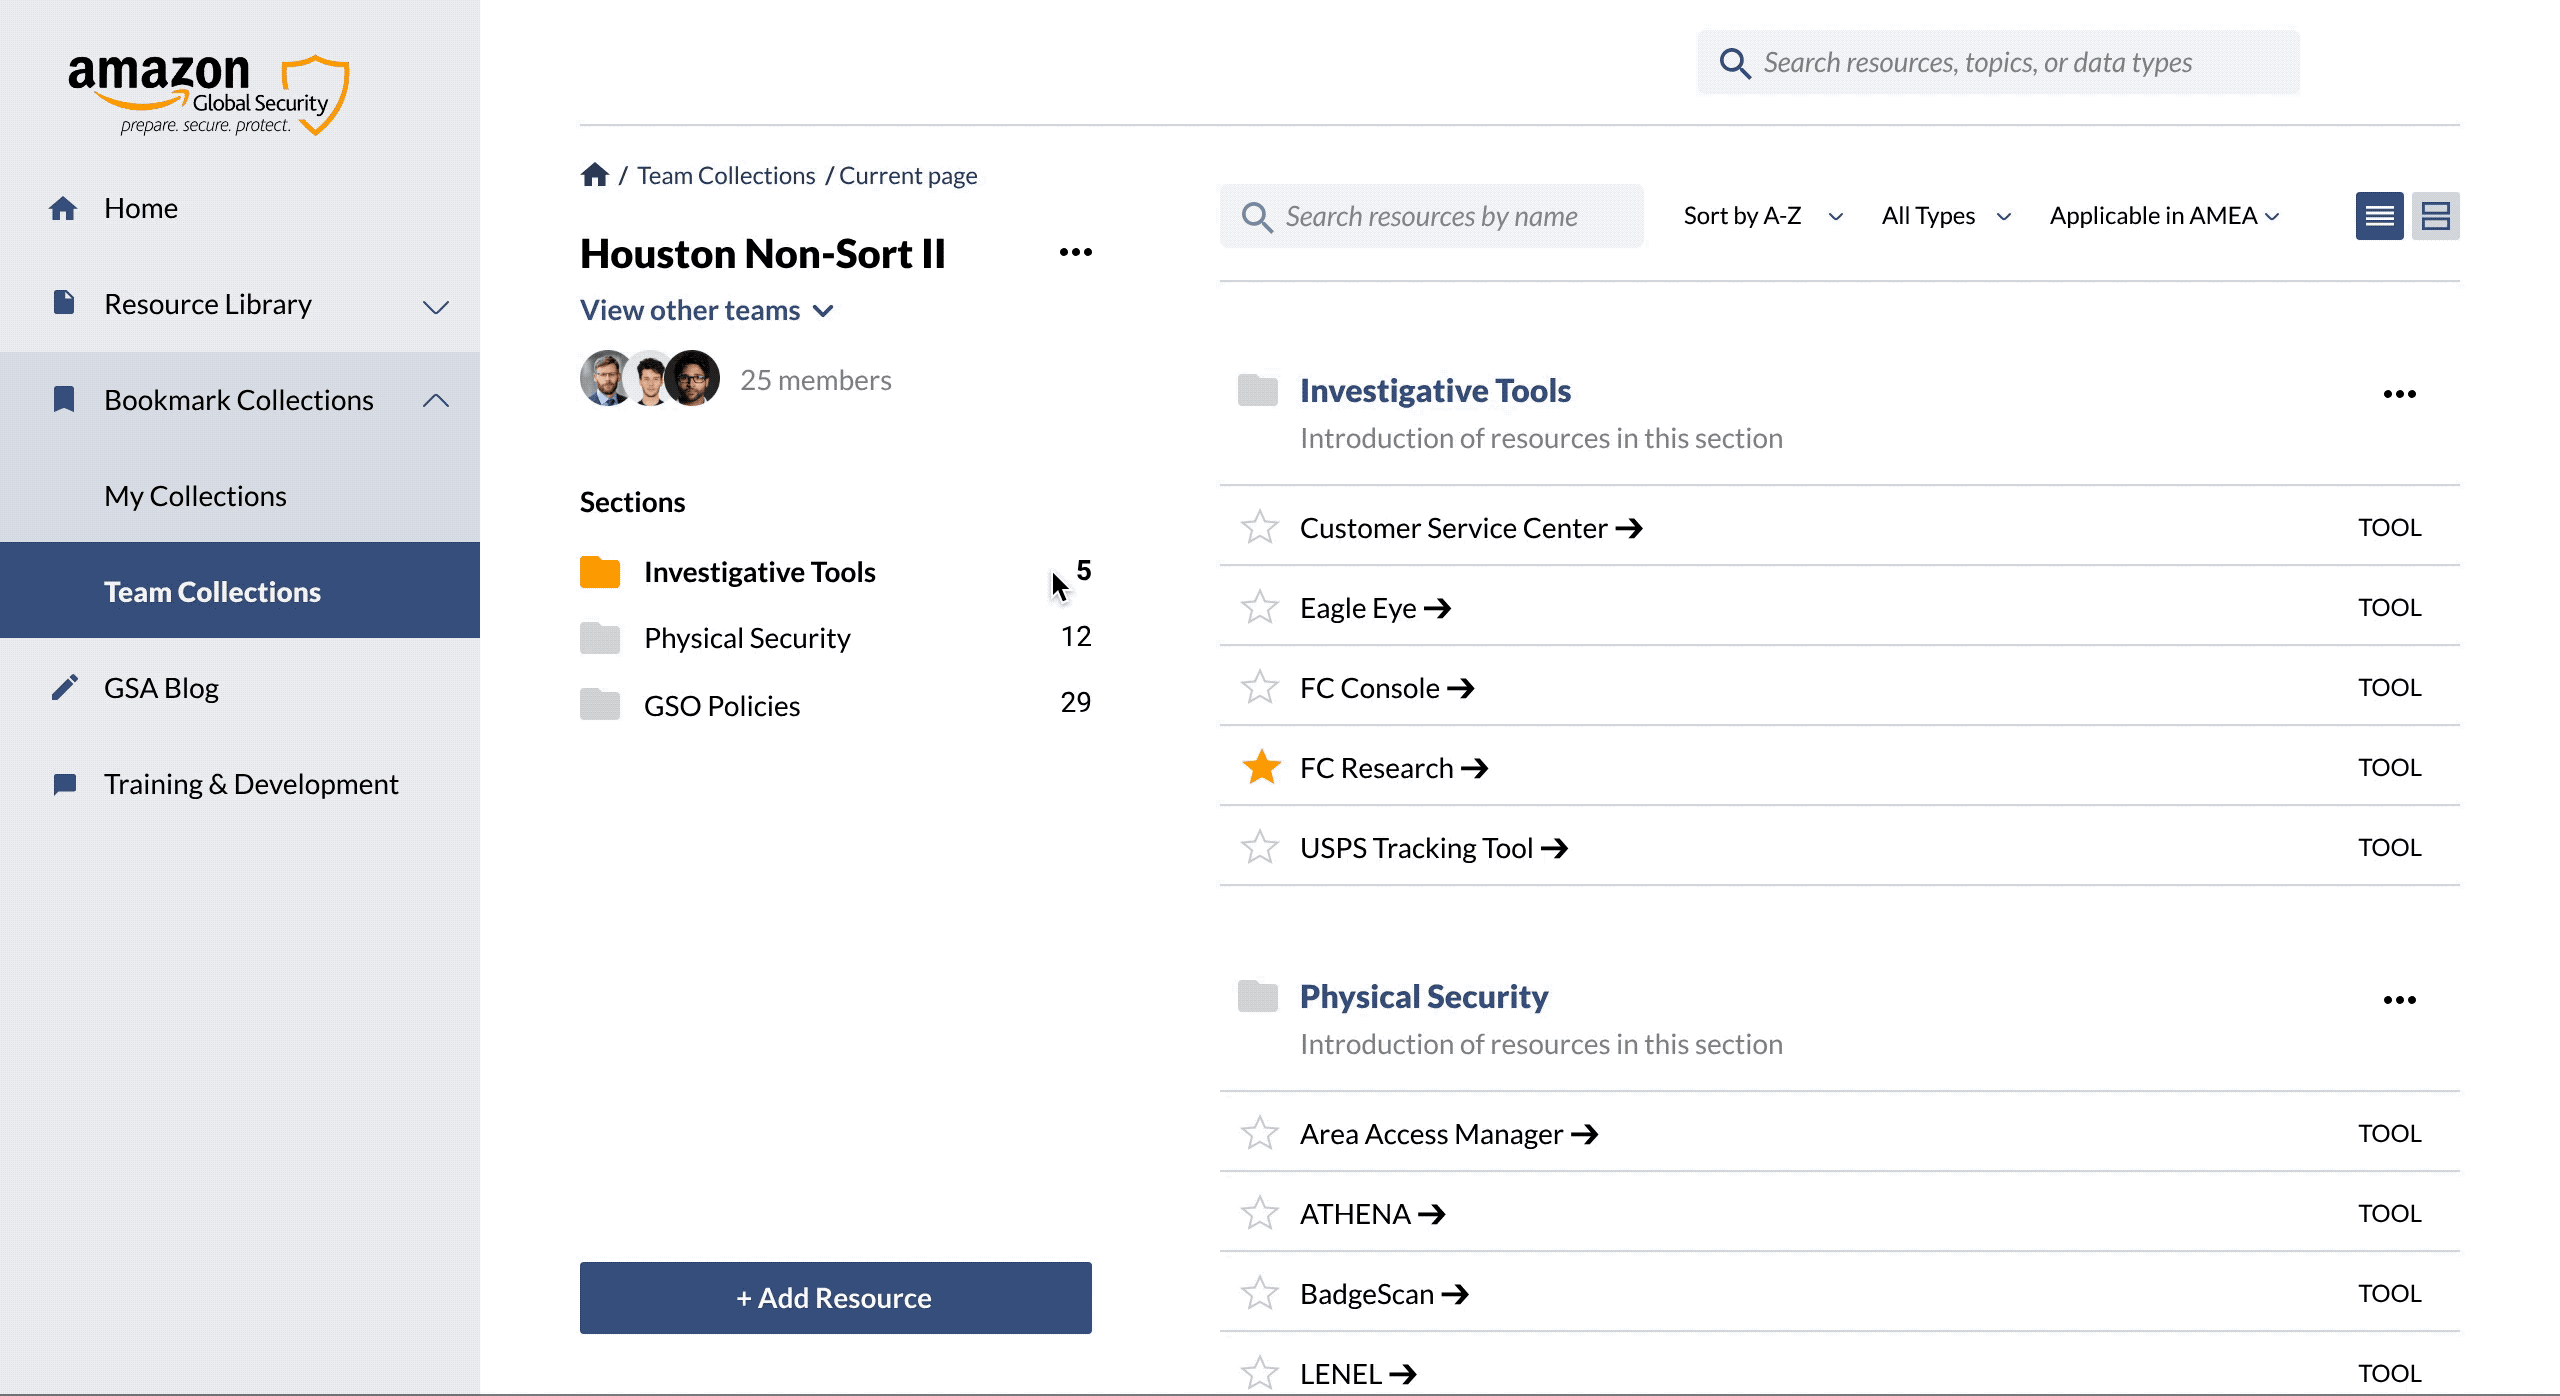Viewport: 2560px width, 1396px height.
Task: Star the Customer Service Center resource
Action: pyautogui.click(x=1260, y=527)
